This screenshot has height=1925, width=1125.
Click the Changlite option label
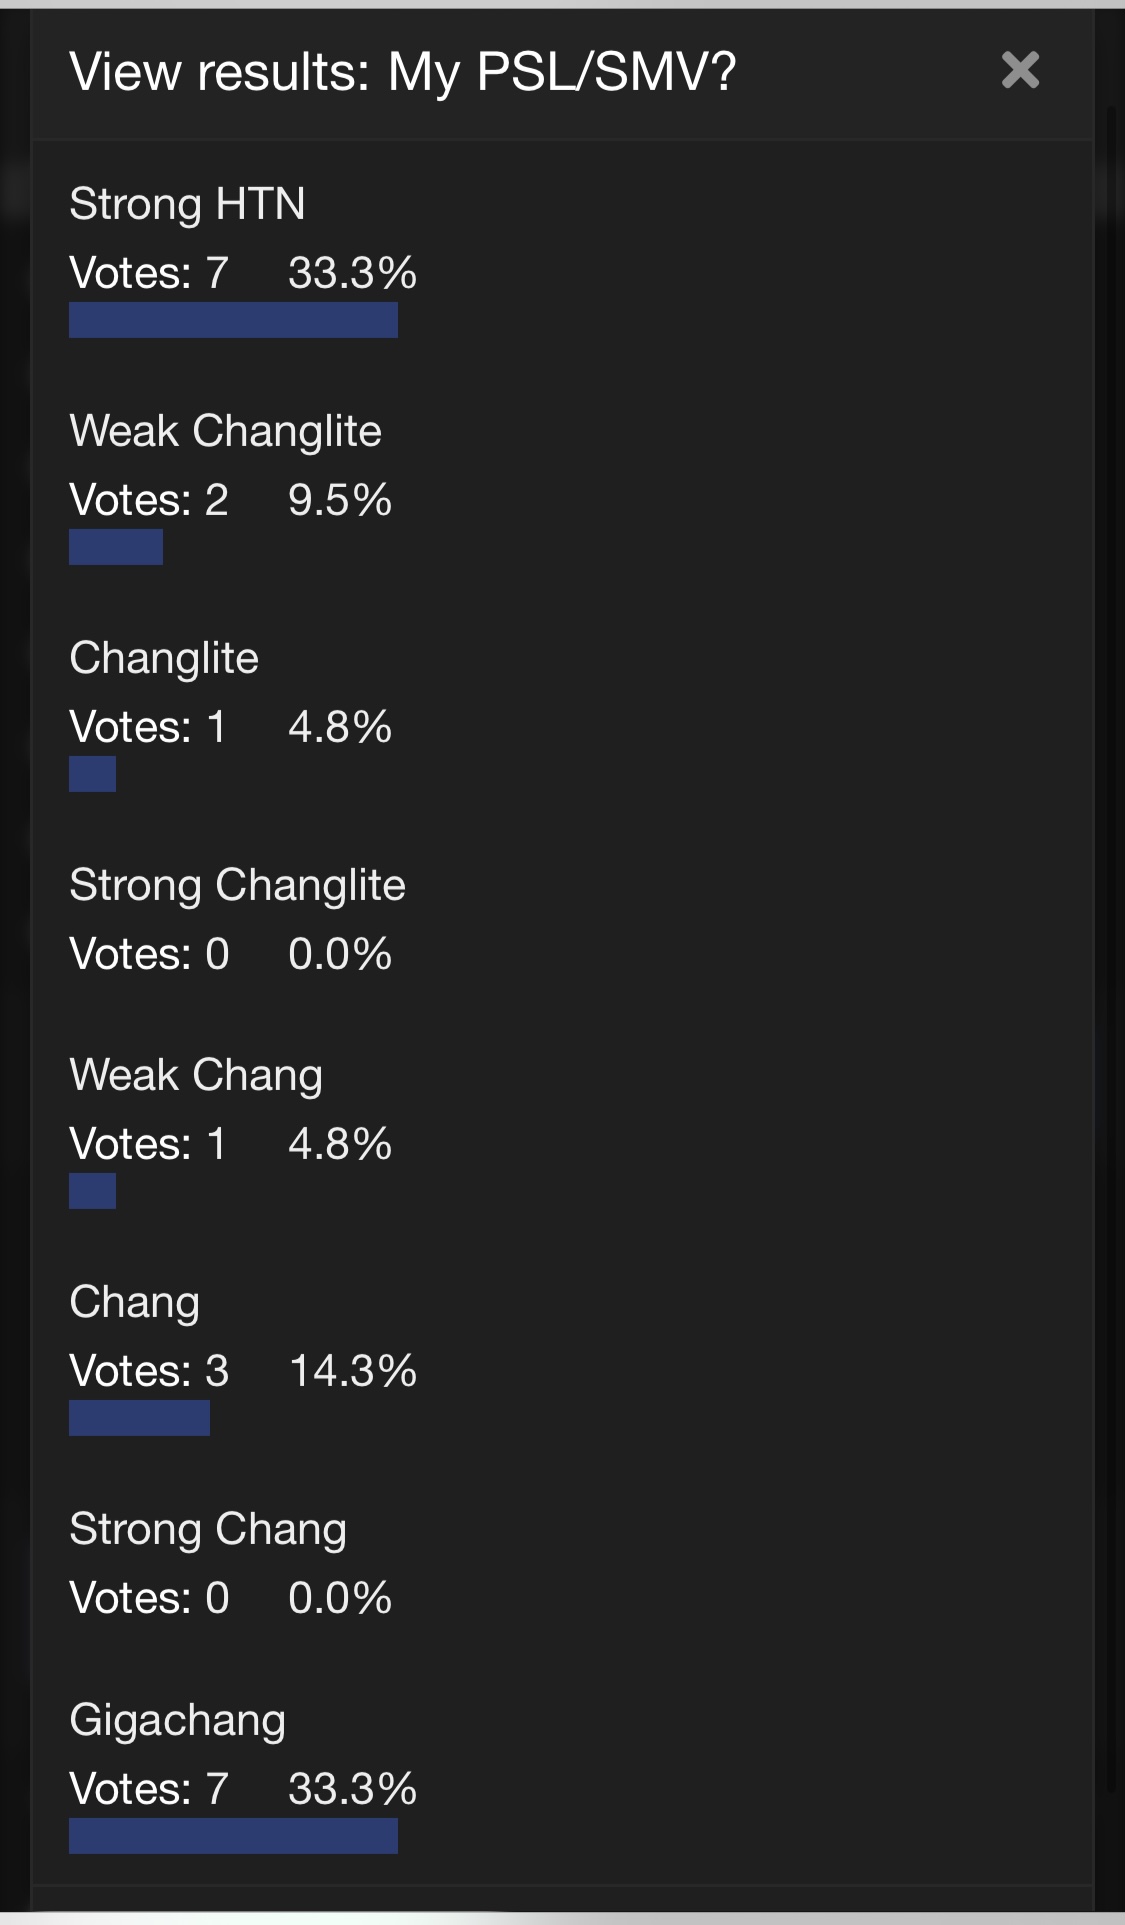click(x=164, y=659)
